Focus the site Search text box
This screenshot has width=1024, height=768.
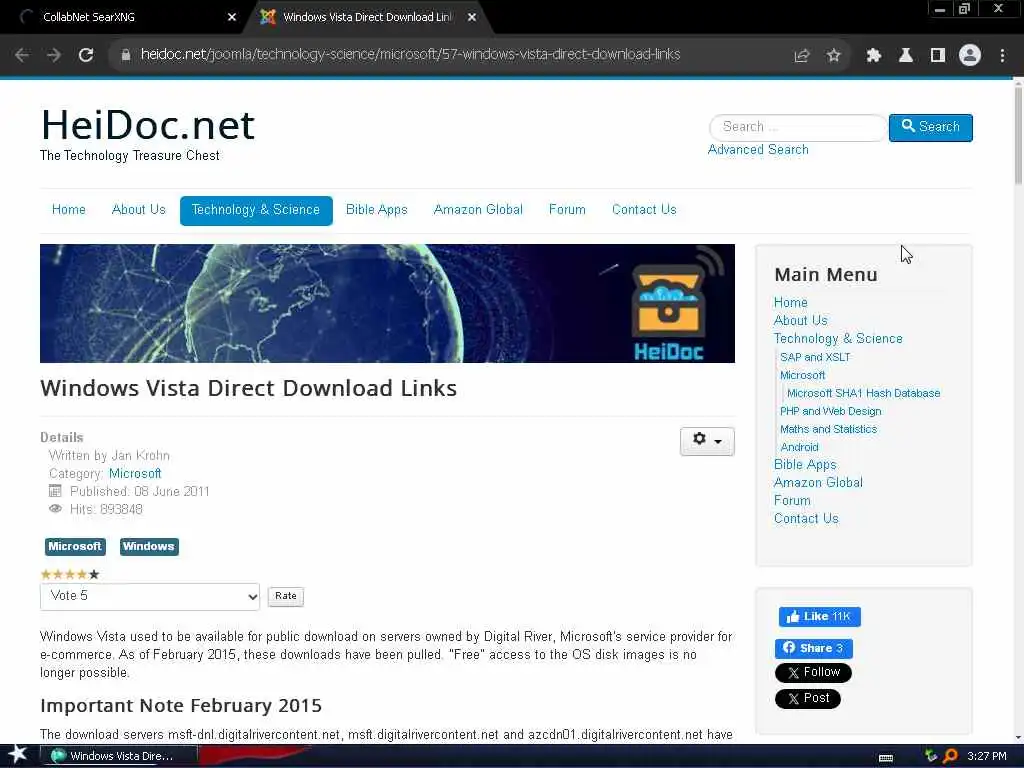(798, 127)
